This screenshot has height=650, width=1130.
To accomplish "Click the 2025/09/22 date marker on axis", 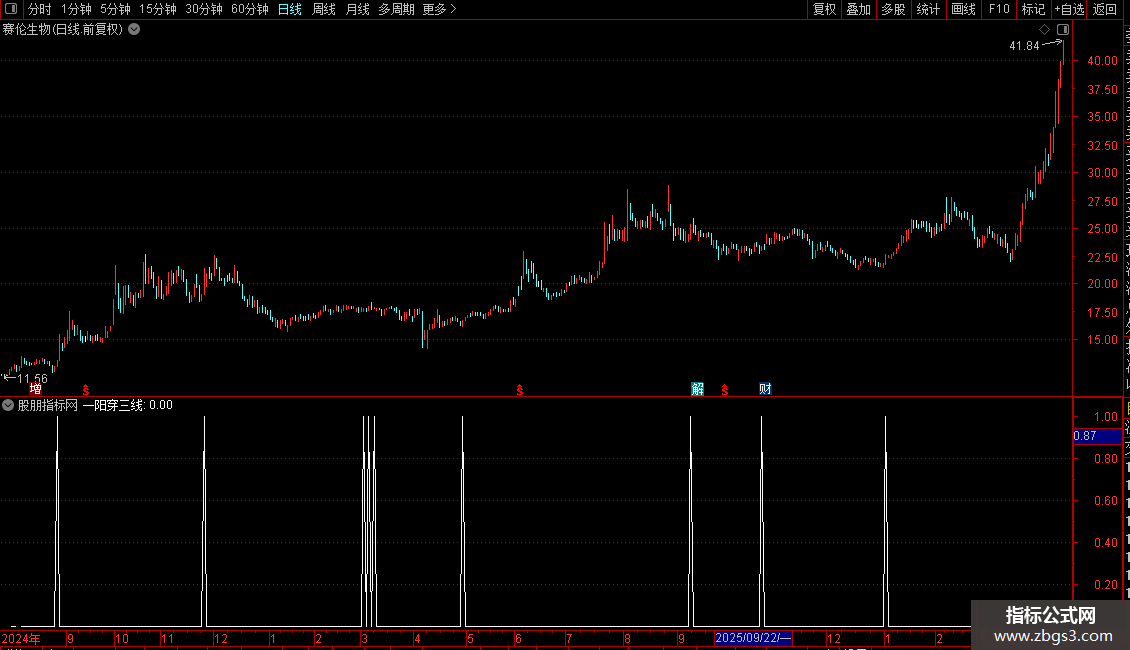I will (753, 638).
